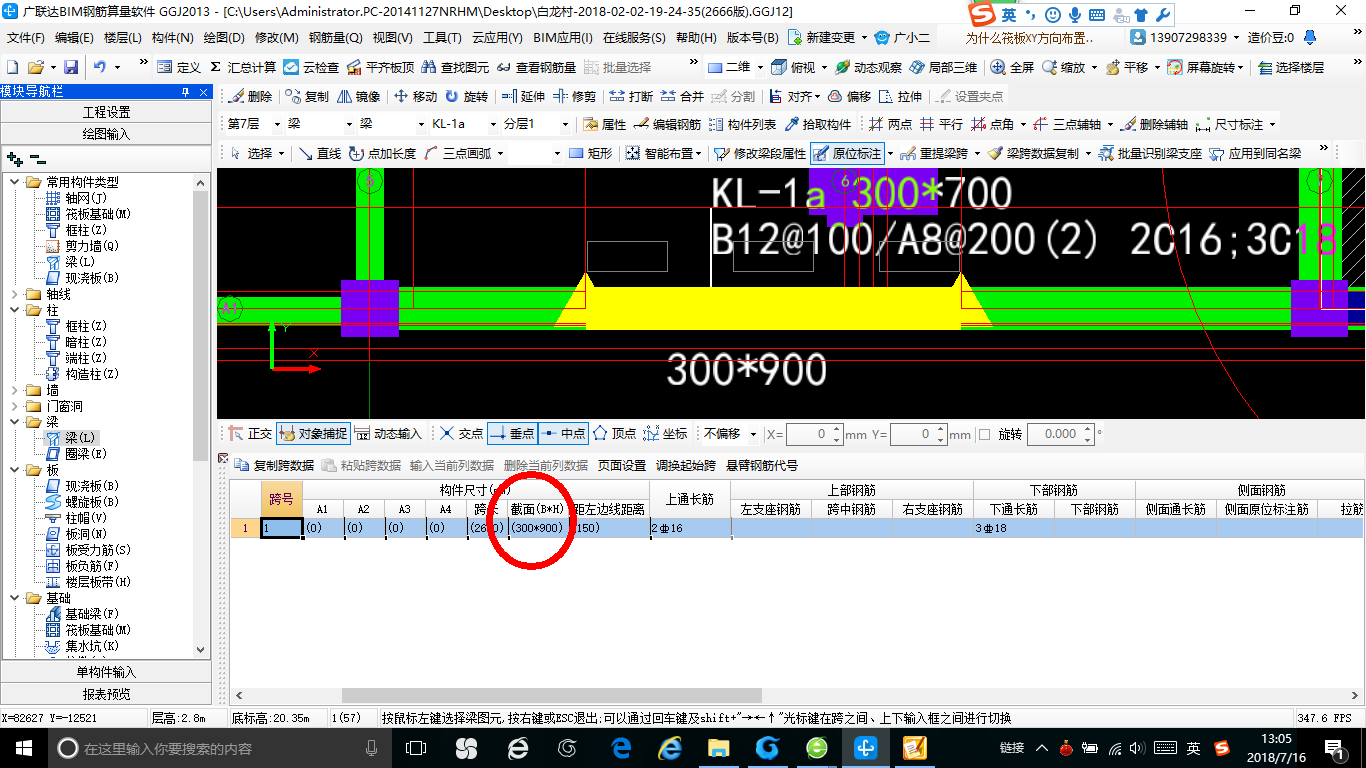Run 汇总计算 summary calculation
Image resolution: width=1366 pixels, height=768 pixels.
242,67
